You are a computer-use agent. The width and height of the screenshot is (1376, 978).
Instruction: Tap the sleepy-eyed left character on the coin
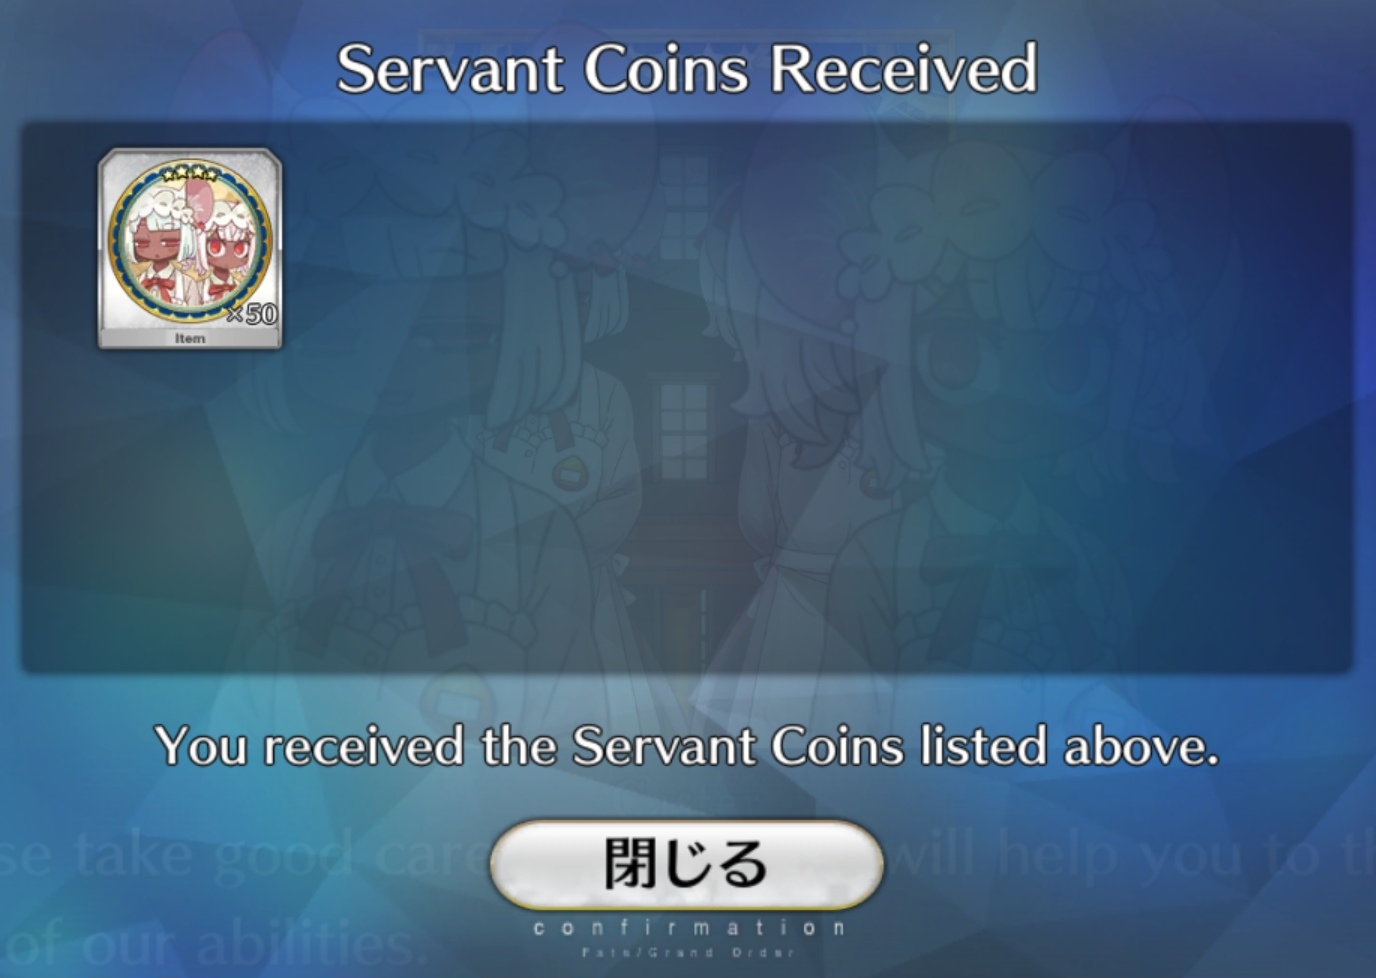(160, 246)
